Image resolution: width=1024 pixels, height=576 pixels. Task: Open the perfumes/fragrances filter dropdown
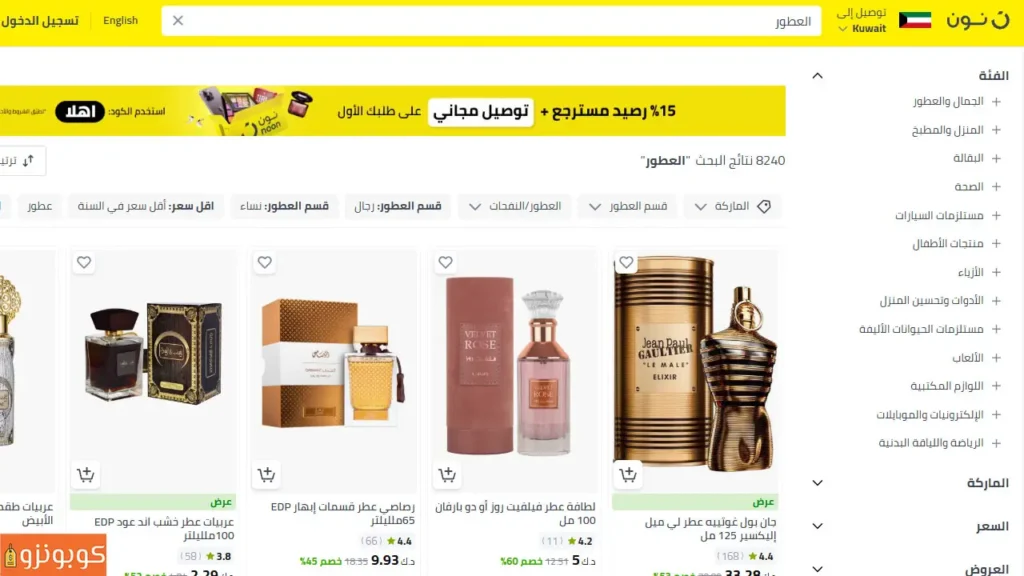coord(515,206)
